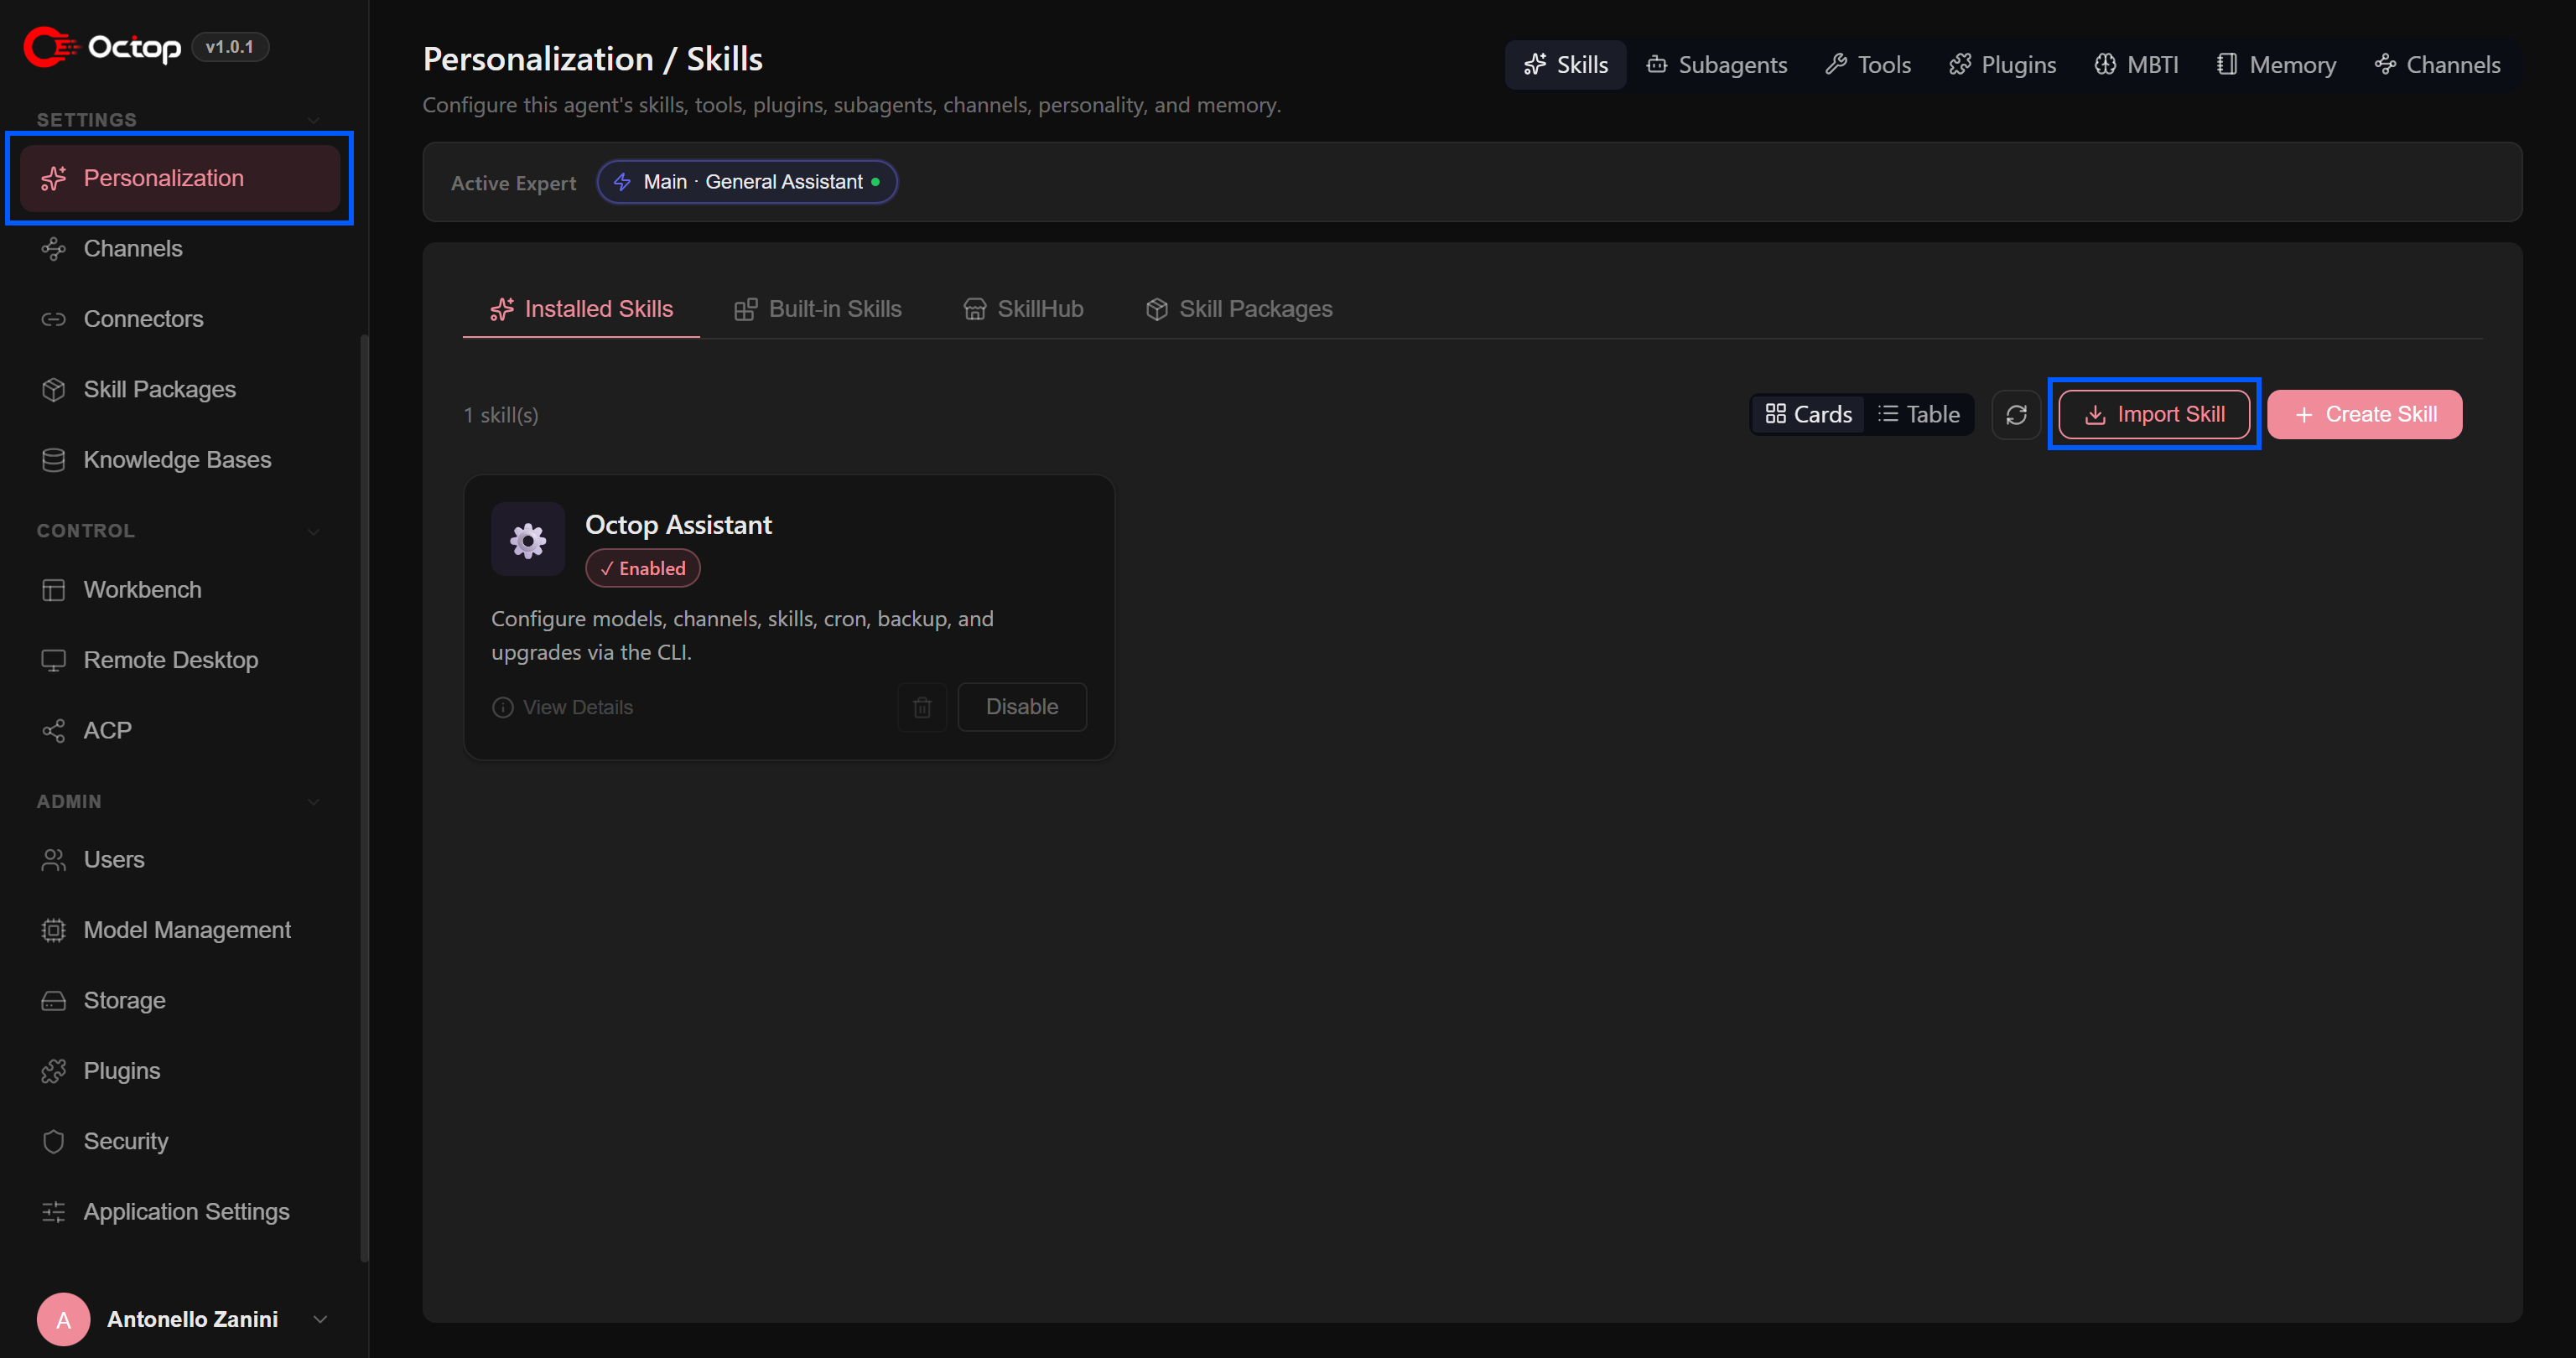Open the Storage page
The width and height of the screenshot is (2576, 1358).
coord(180,1001)
